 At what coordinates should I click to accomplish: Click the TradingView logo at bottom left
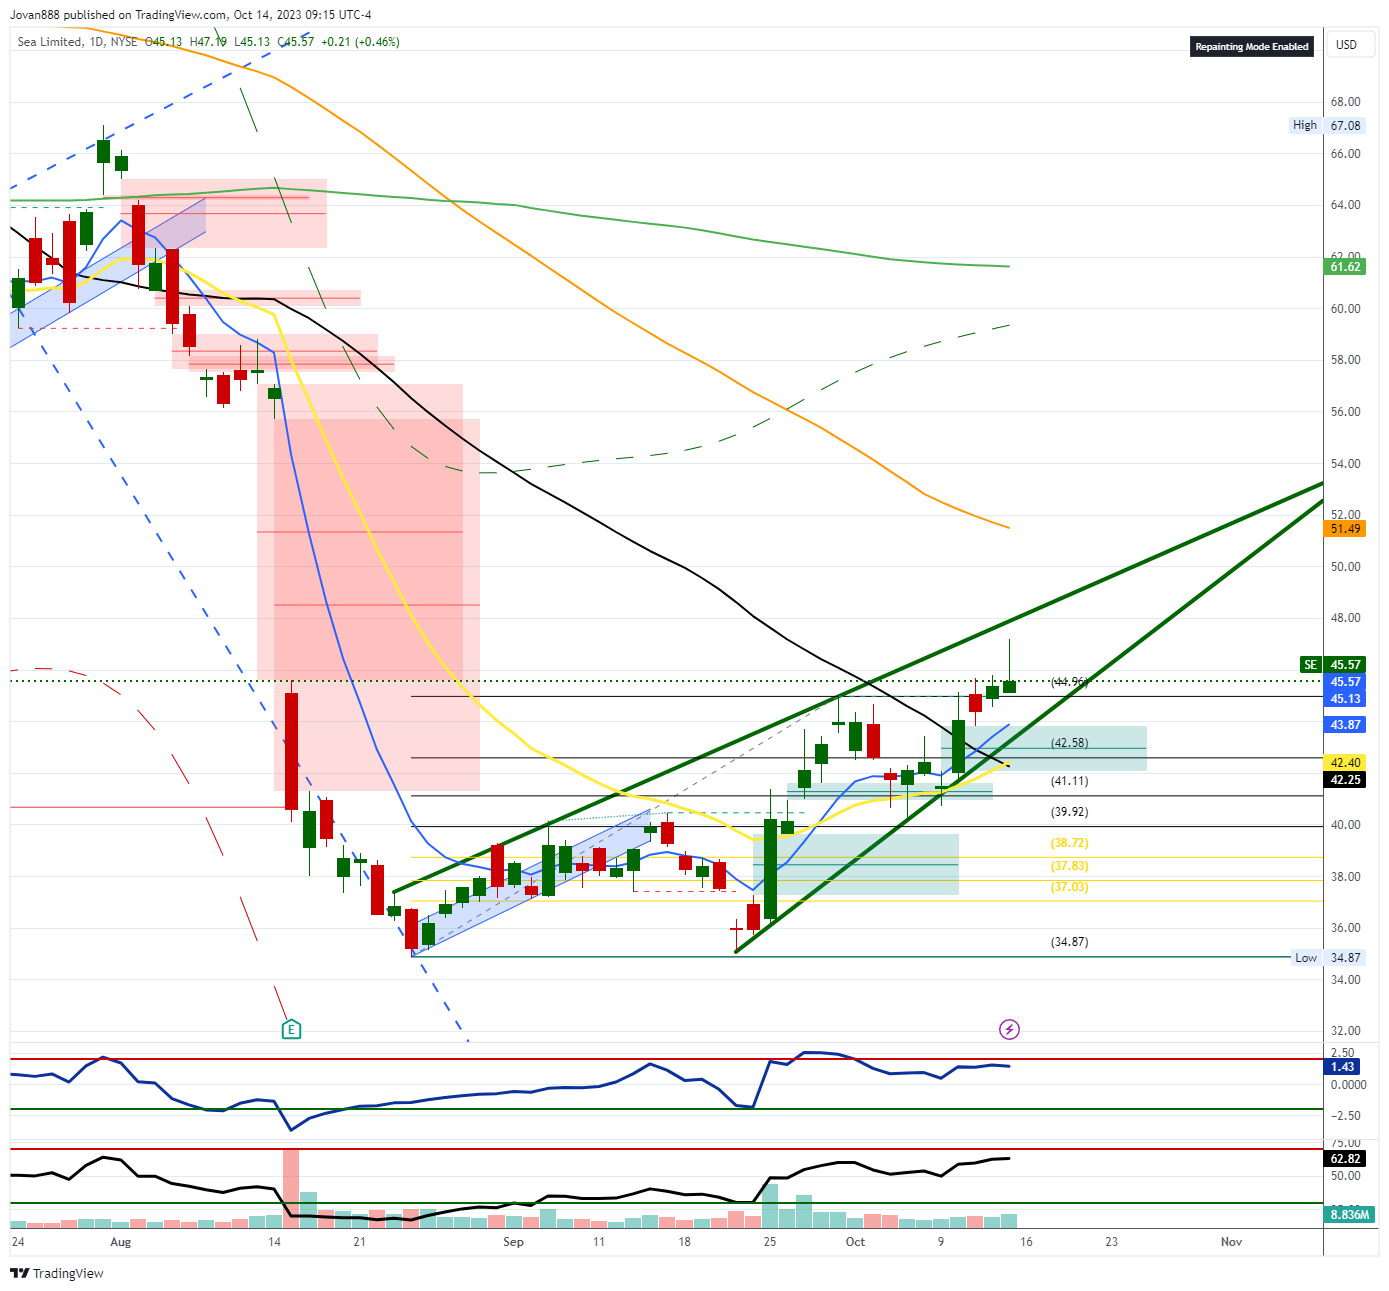(57, 1273)
